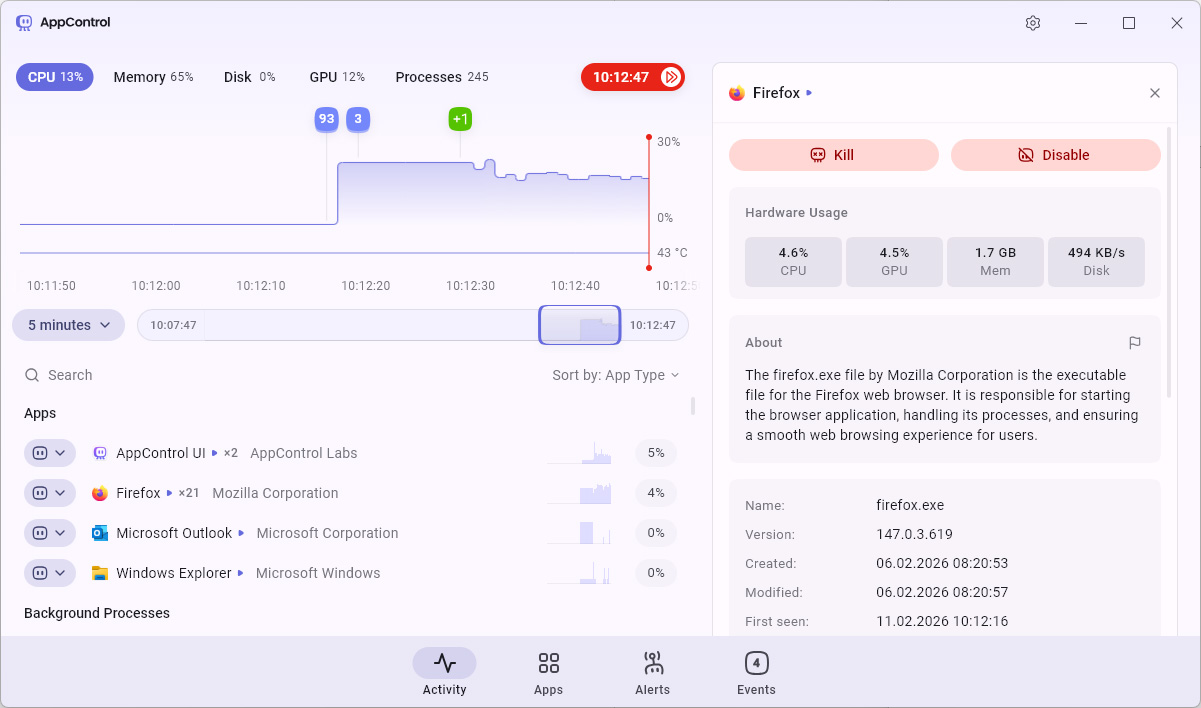Open the Events tab
This screenshot has height=708, width=1201.
point(756,672)
